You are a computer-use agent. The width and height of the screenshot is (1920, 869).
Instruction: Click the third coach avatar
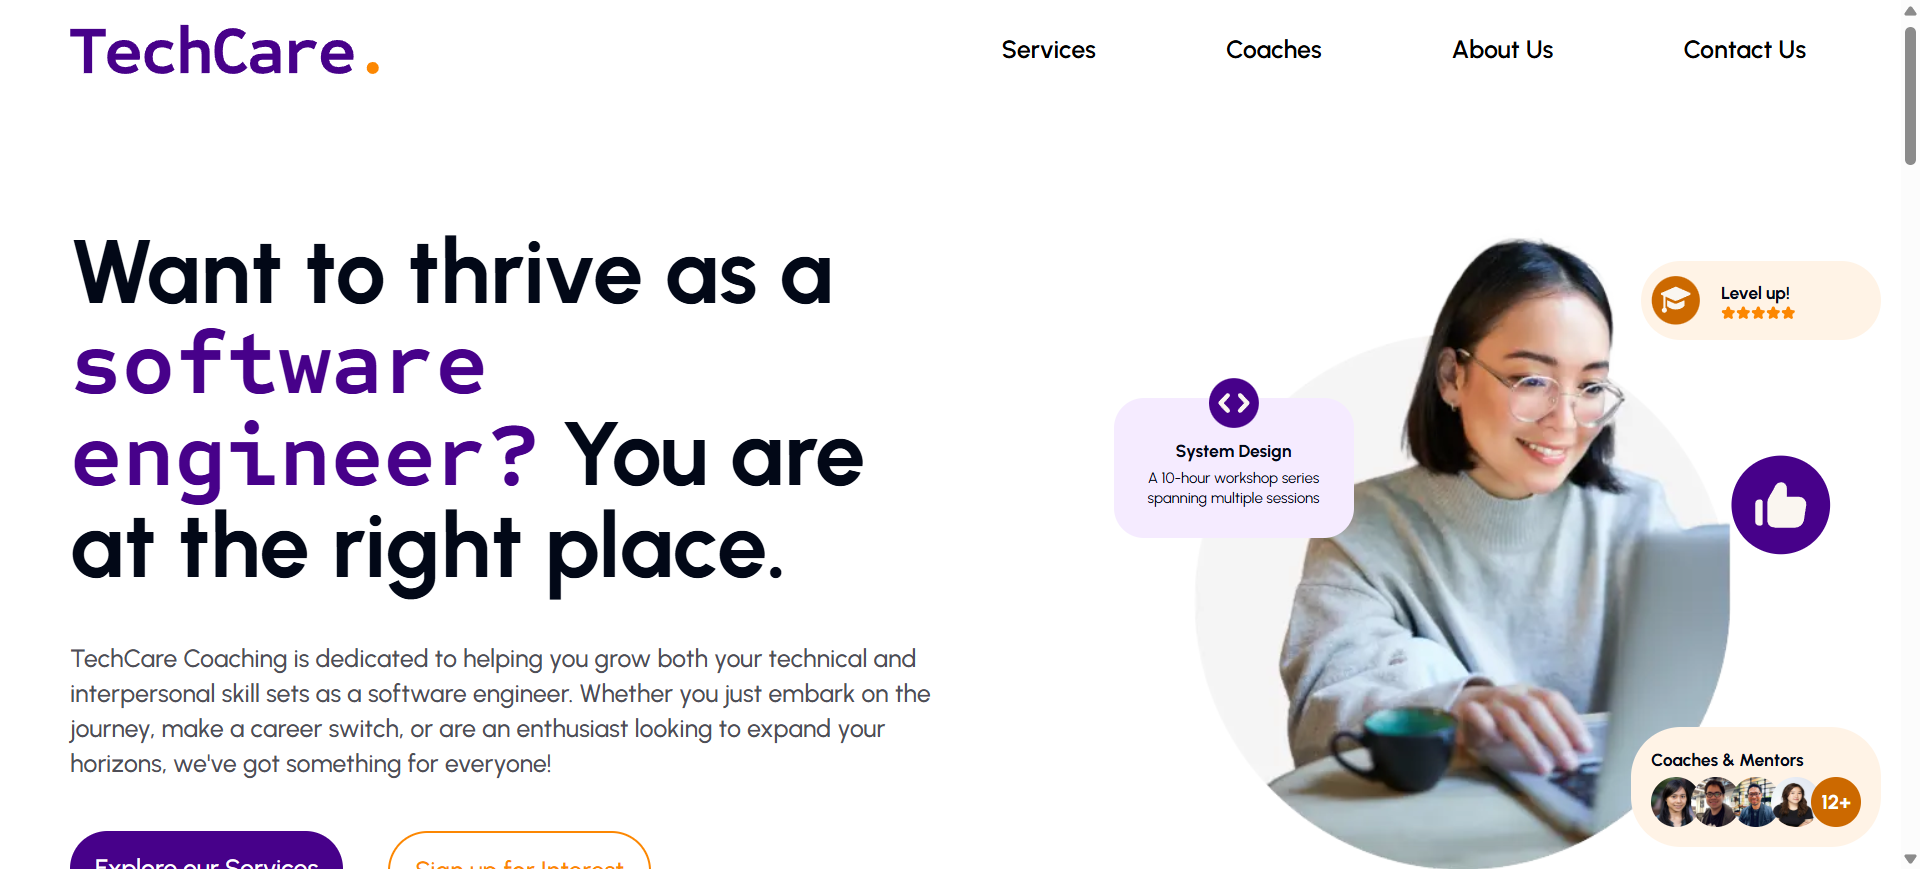[x=1755, y=802]
